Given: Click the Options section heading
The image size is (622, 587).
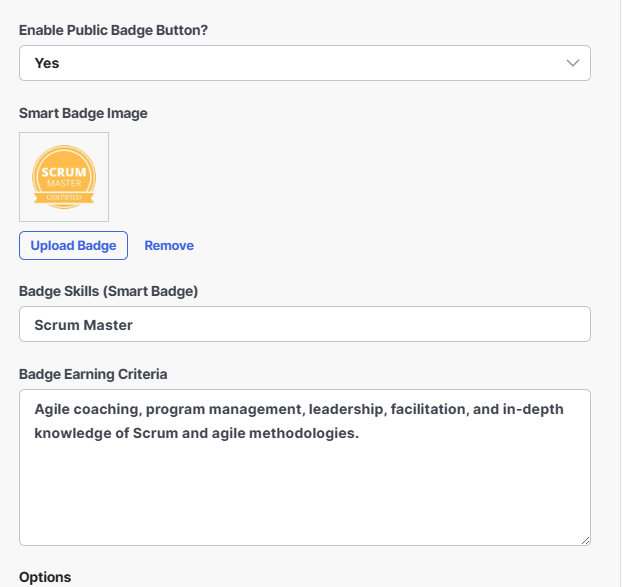Looking at the screenshot, I should point(45,577).
